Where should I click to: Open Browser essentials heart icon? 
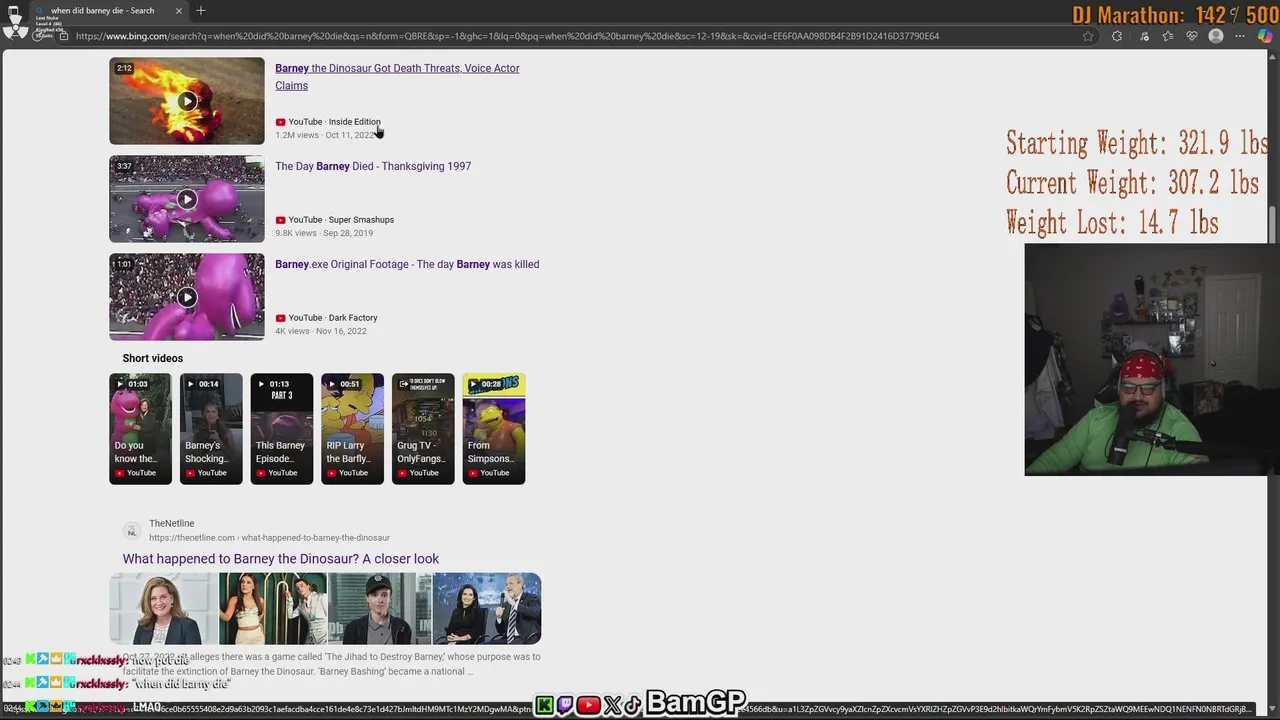tap(1192, 36)
